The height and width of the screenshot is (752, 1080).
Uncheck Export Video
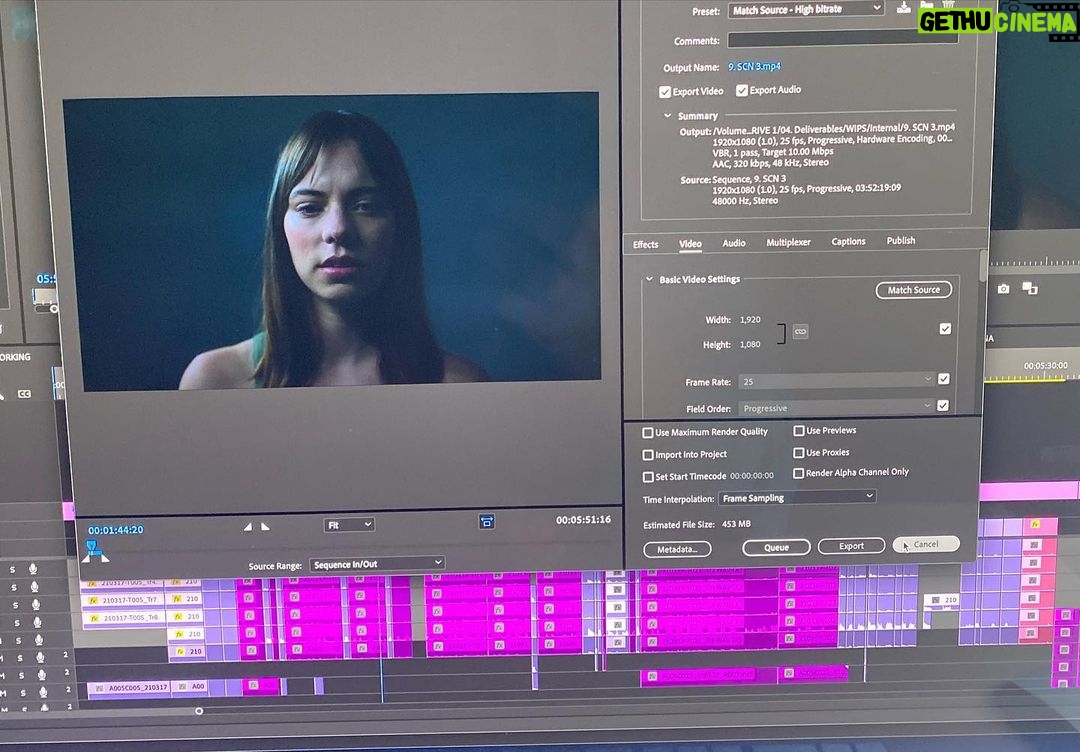[665, 92]
